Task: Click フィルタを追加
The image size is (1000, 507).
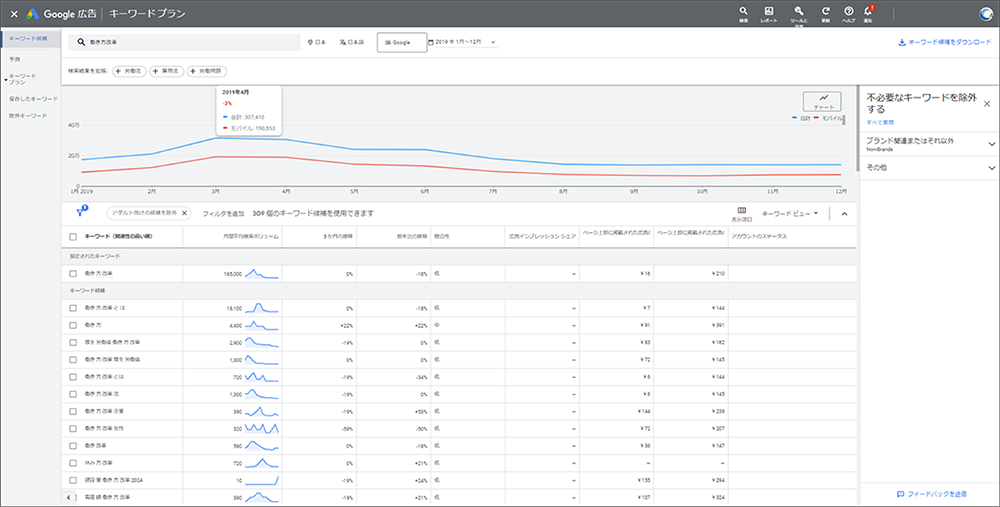Action: pyautogui.click(x=223, y=214)
